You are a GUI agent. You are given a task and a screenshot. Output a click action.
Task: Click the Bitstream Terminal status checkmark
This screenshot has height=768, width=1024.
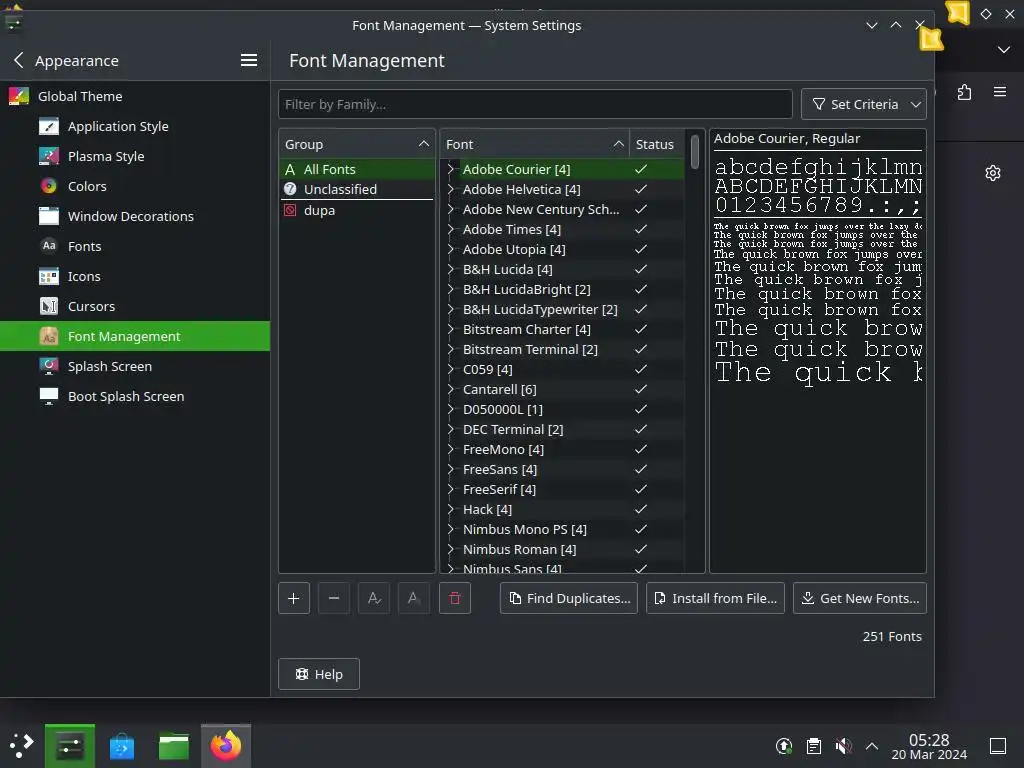641,349
